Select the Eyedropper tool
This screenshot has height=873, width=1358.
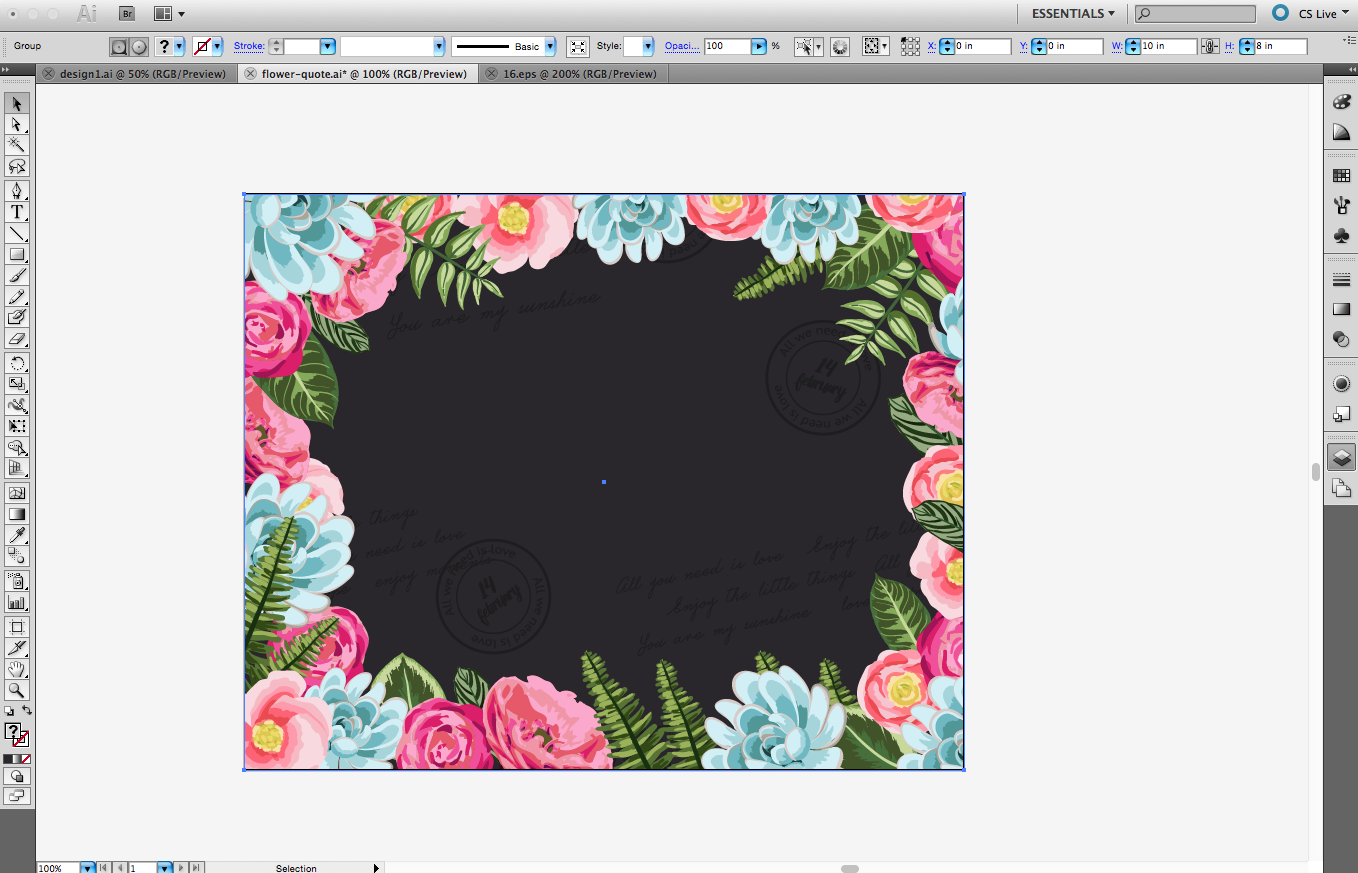tap(17, 535)
